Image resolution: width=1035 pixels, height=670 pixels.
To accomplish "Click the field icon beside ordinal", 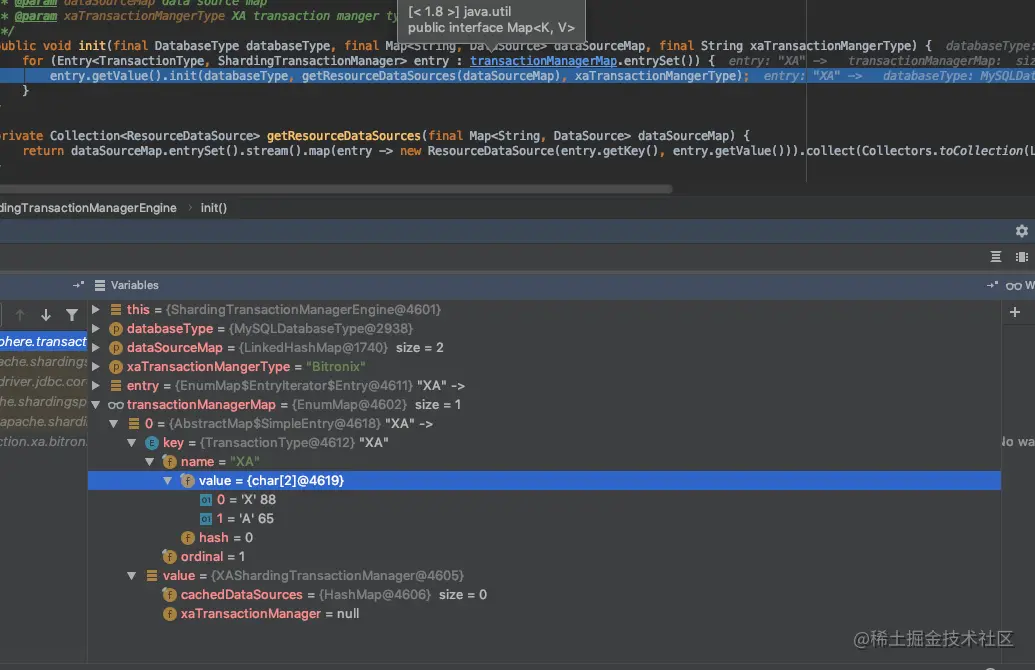I will tap(170, 557).
